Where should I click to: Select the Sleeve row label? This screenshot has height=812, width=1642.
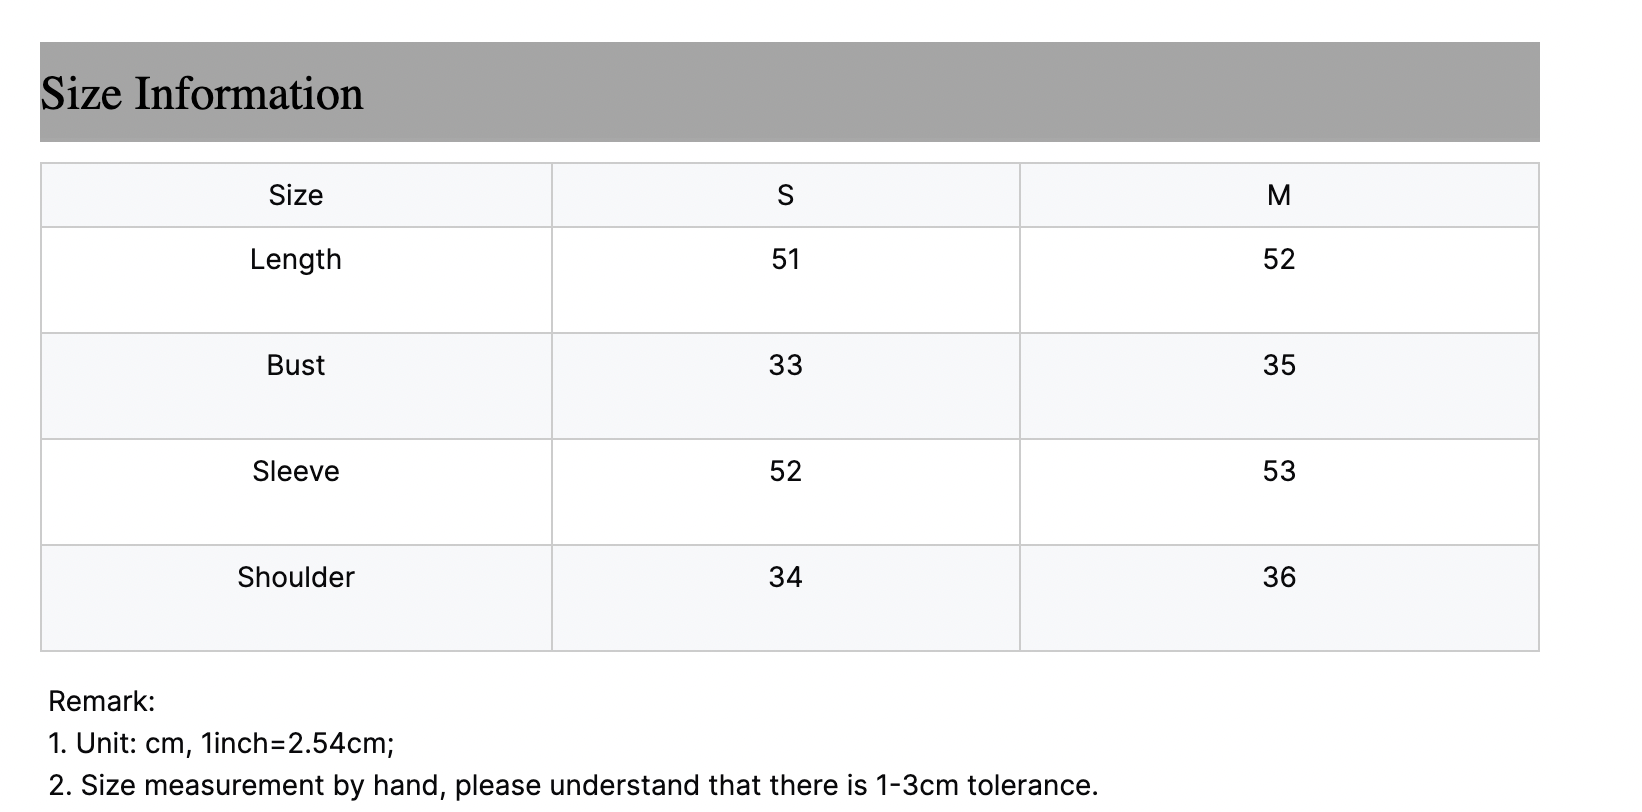tap(296, 472)
